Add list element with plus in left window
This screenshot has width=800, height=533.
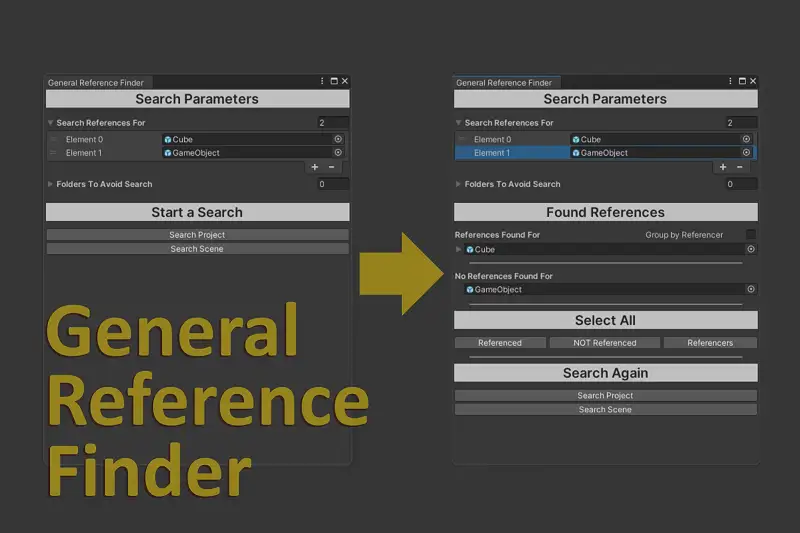(x=315, y=167)
